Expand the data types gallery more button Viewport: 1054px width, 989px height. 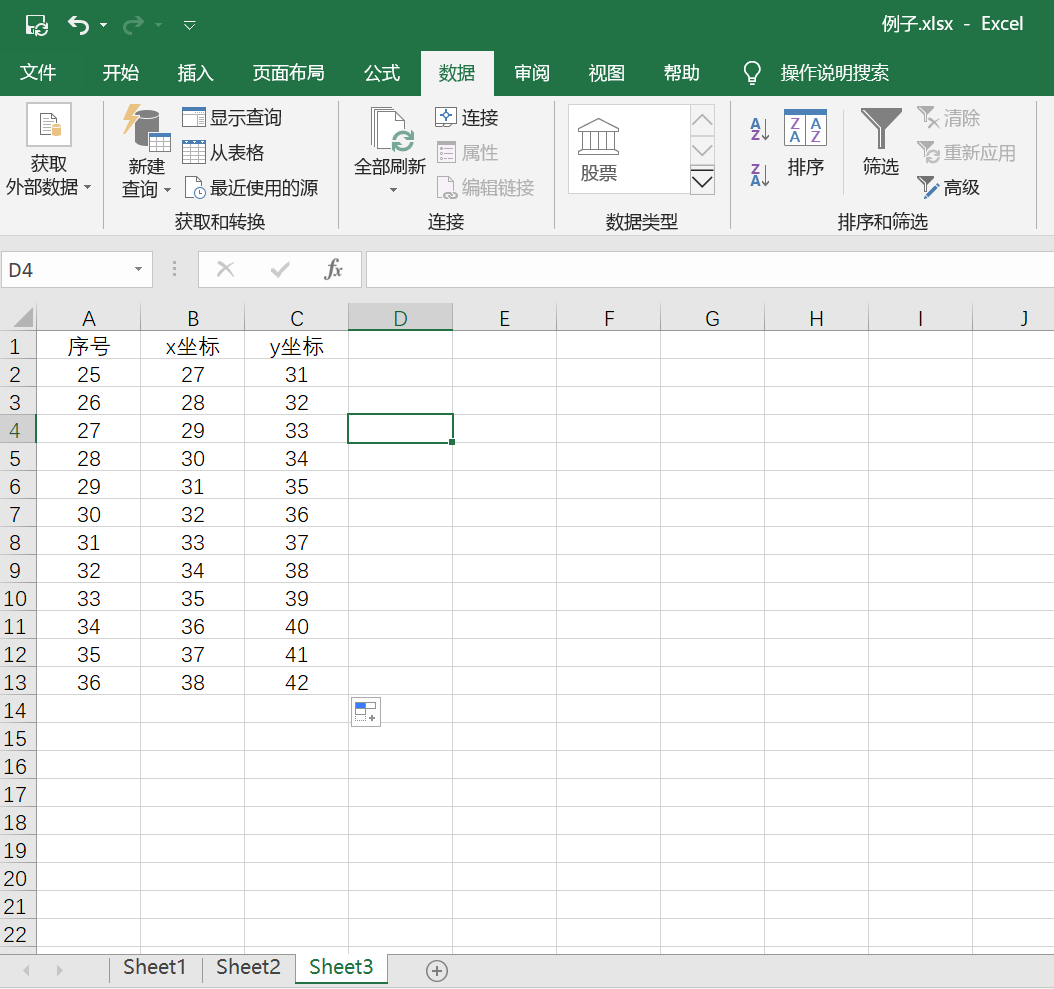(x=702, y=181)
